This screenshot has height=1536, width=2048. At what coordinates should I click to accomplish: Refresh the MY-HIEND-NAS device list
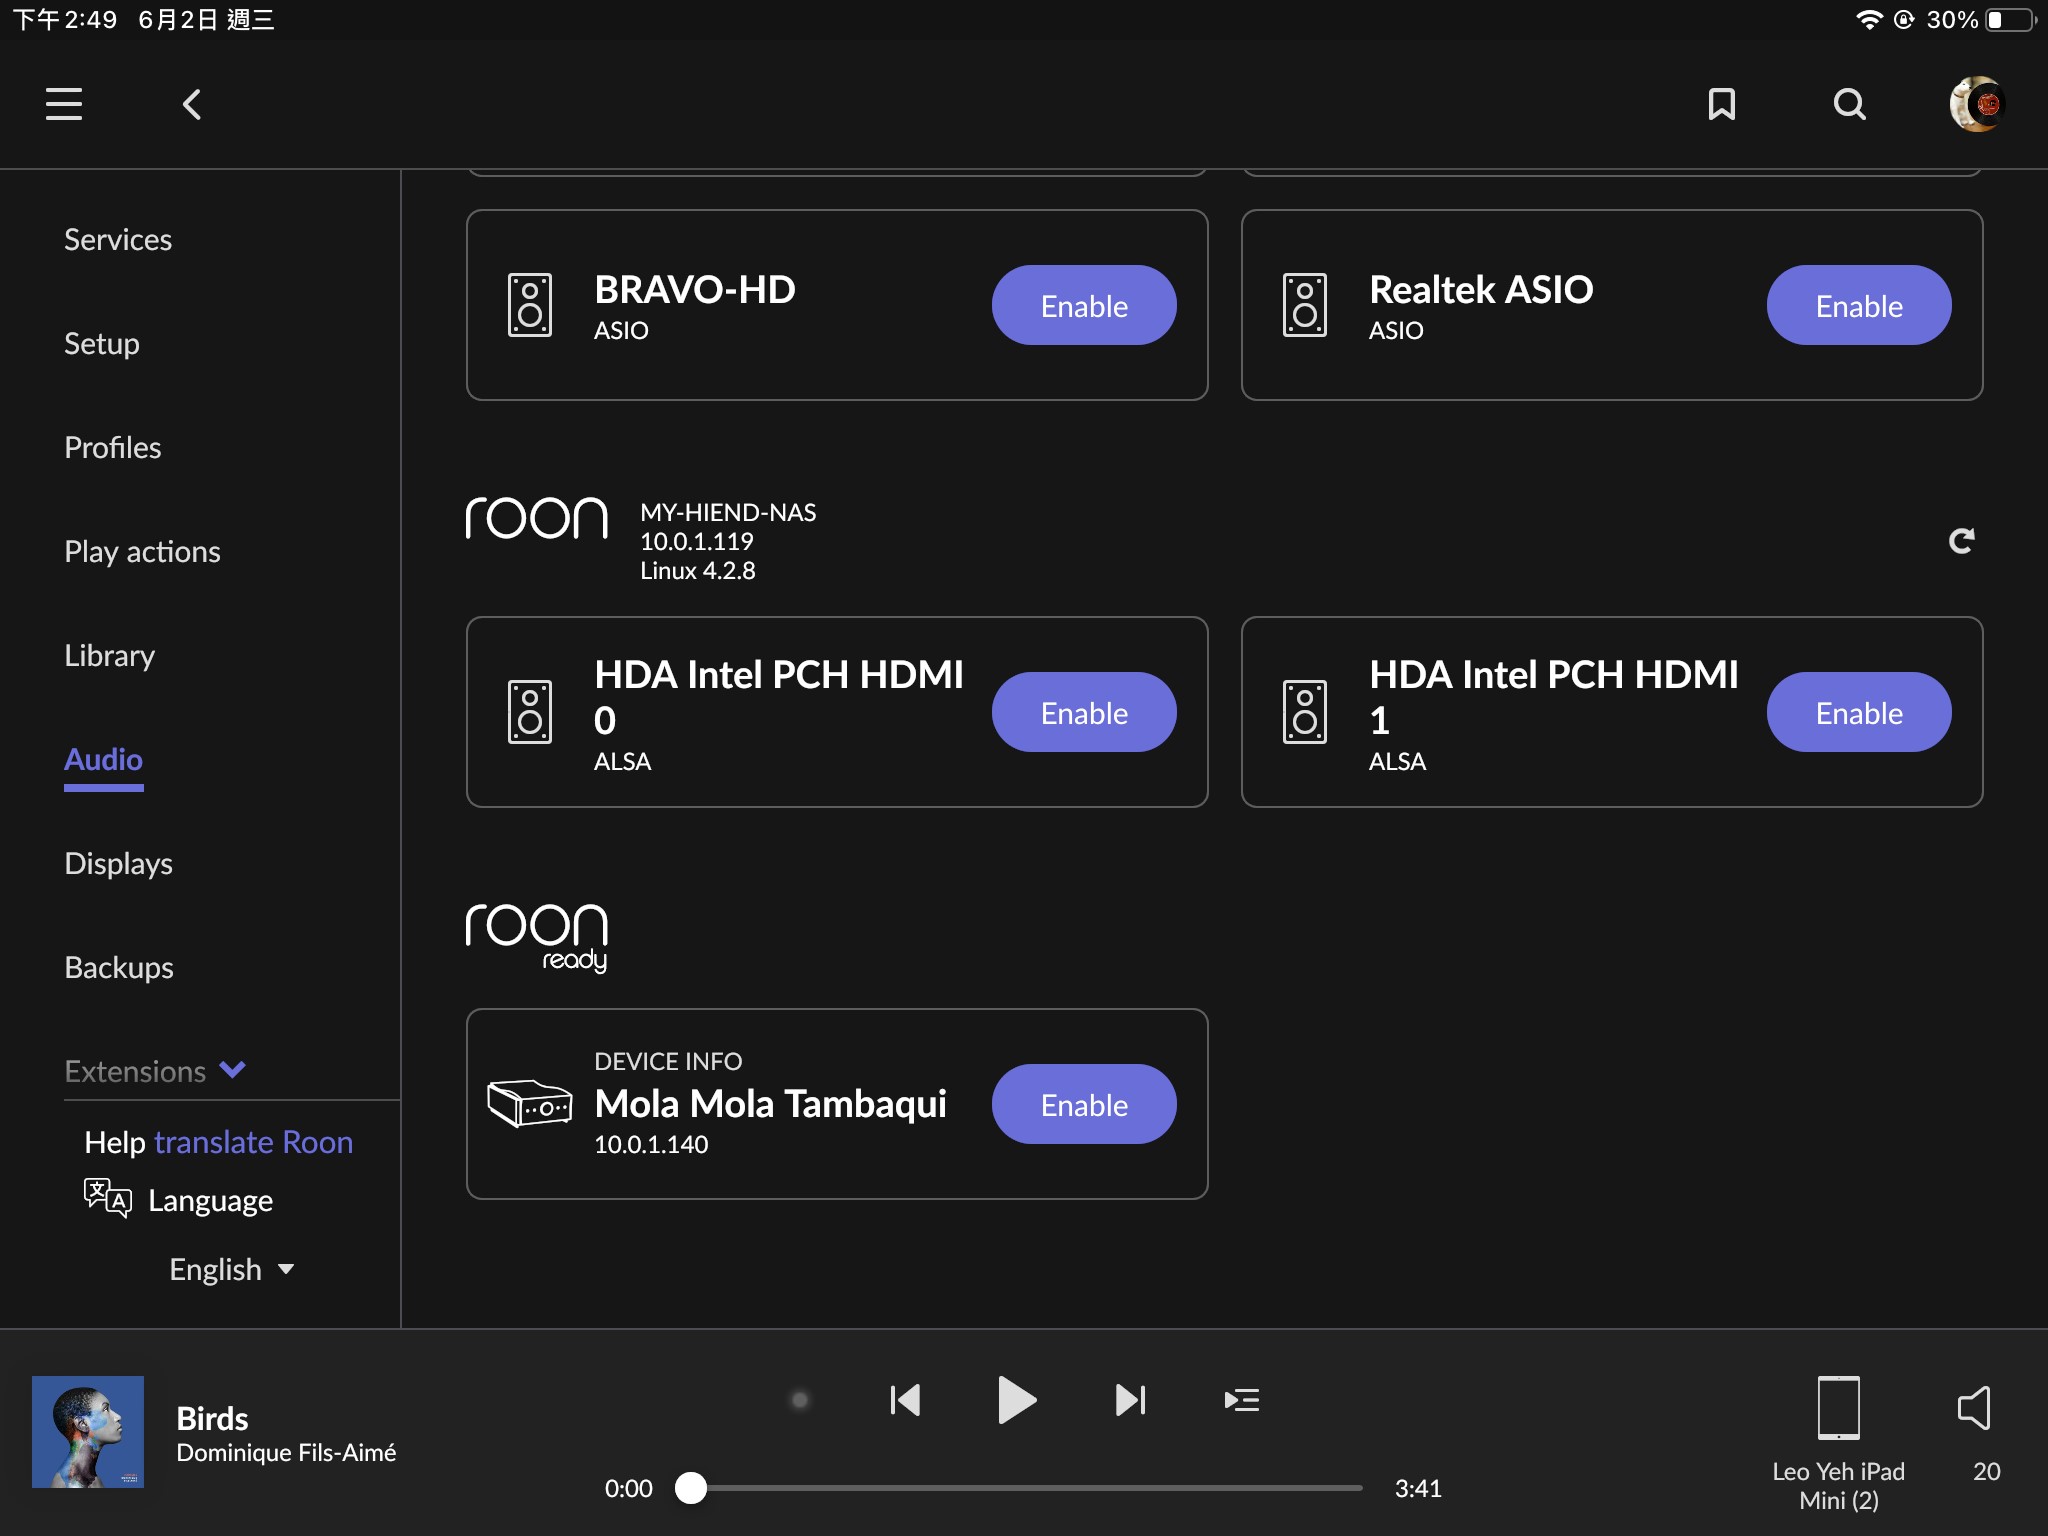tap(1962, 541)
